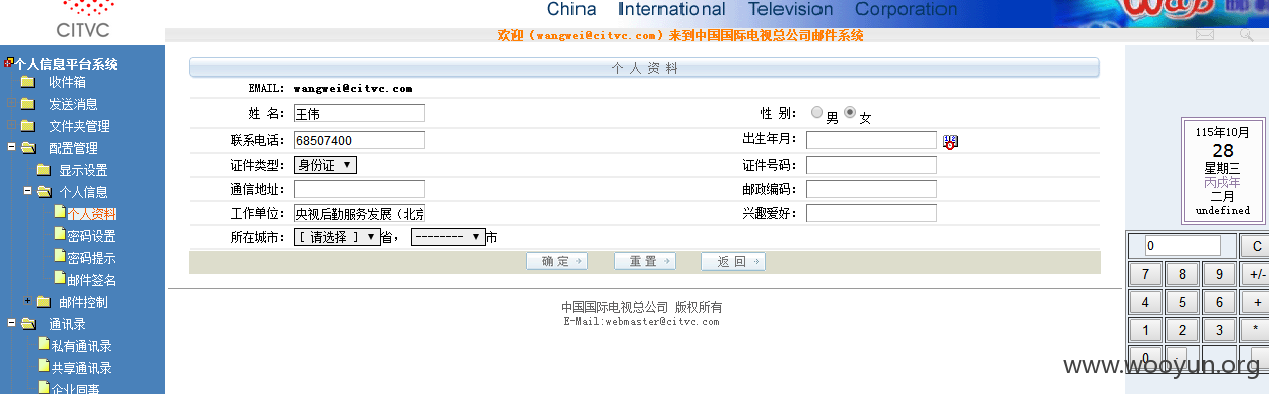Click calculator digit 5 button
The image size is (1269, 394).
(1182, 302)
